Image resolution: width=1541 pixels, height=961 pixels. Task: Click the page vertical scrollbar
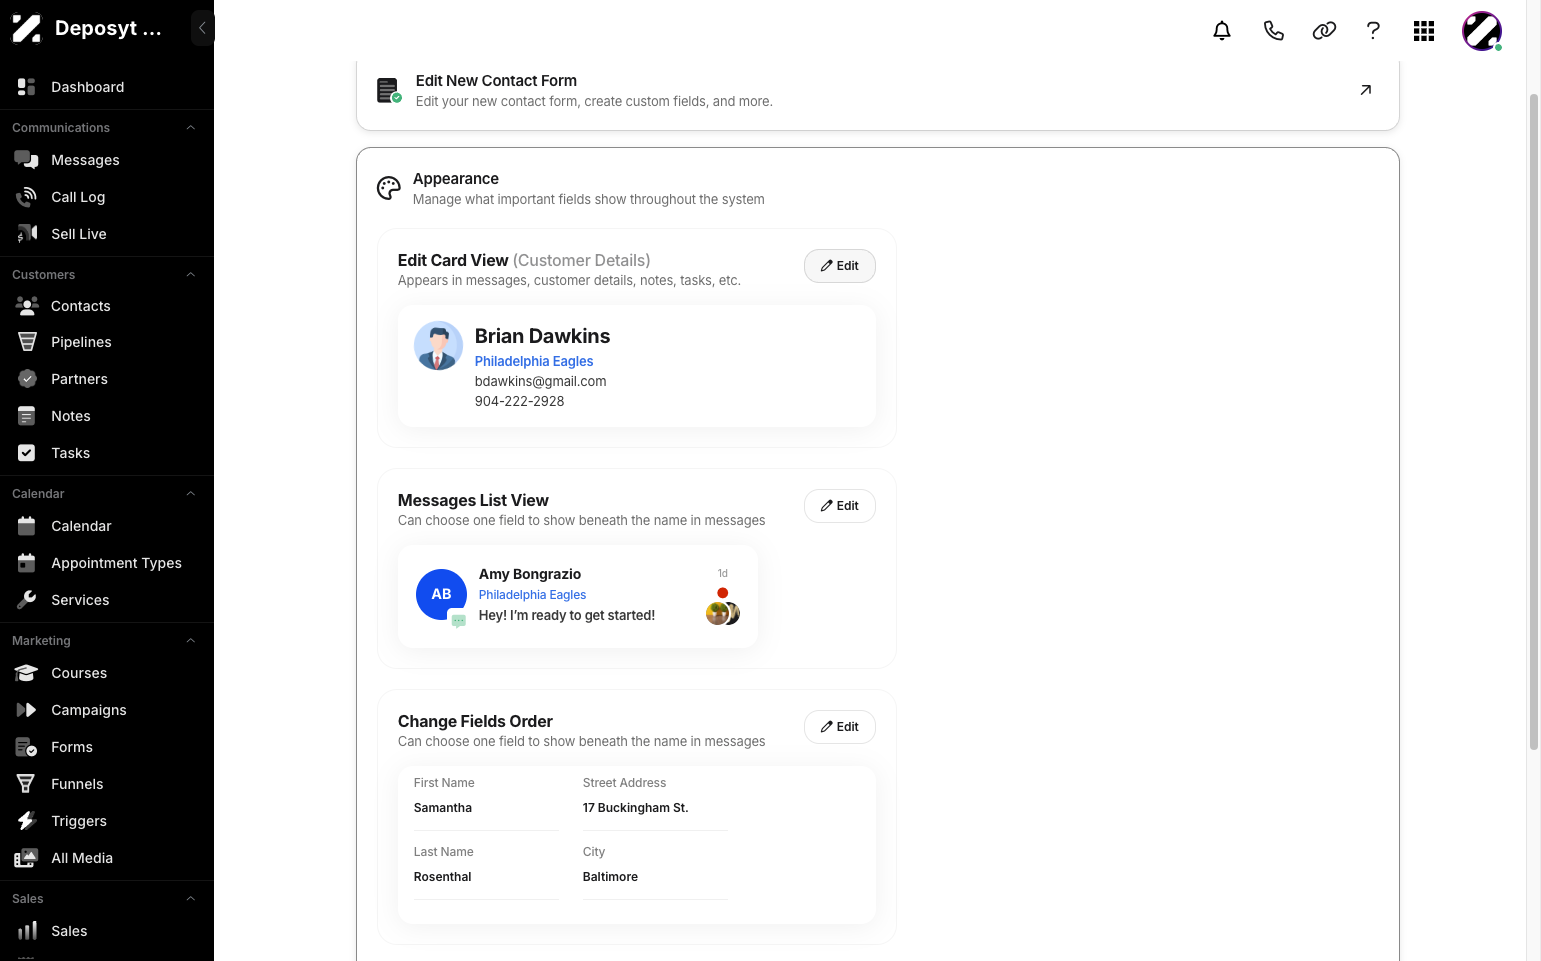pos(1534,420)
